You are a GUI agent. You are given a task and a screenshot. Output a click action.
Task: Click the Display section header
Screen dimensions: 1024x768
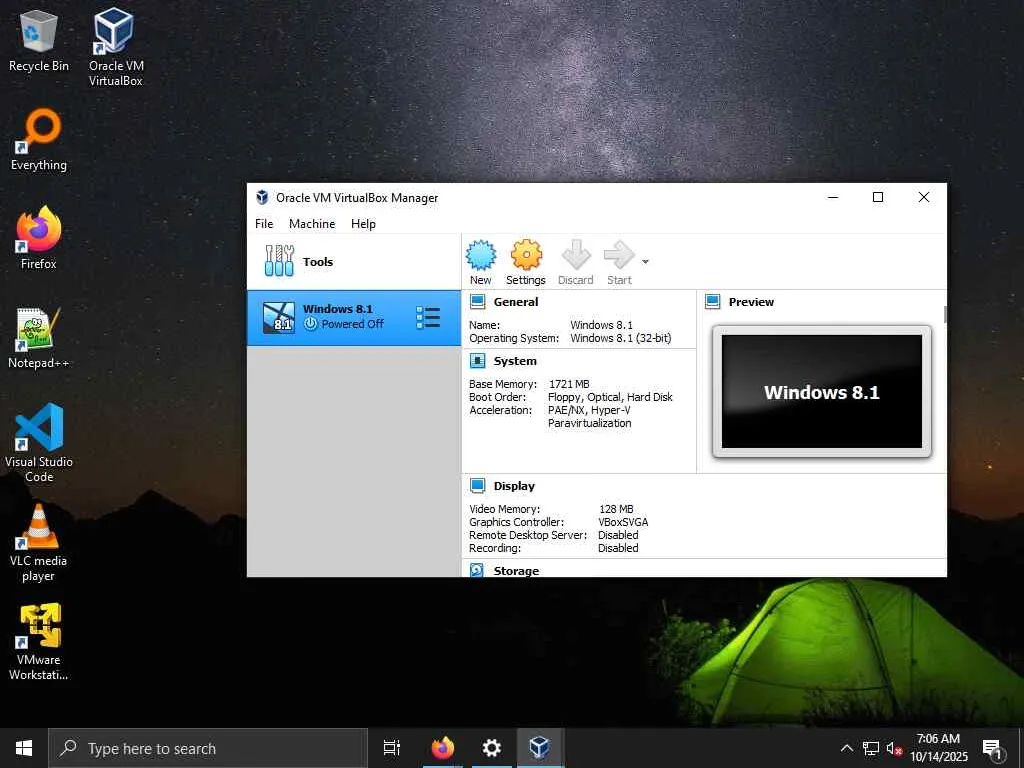point(514,486)
